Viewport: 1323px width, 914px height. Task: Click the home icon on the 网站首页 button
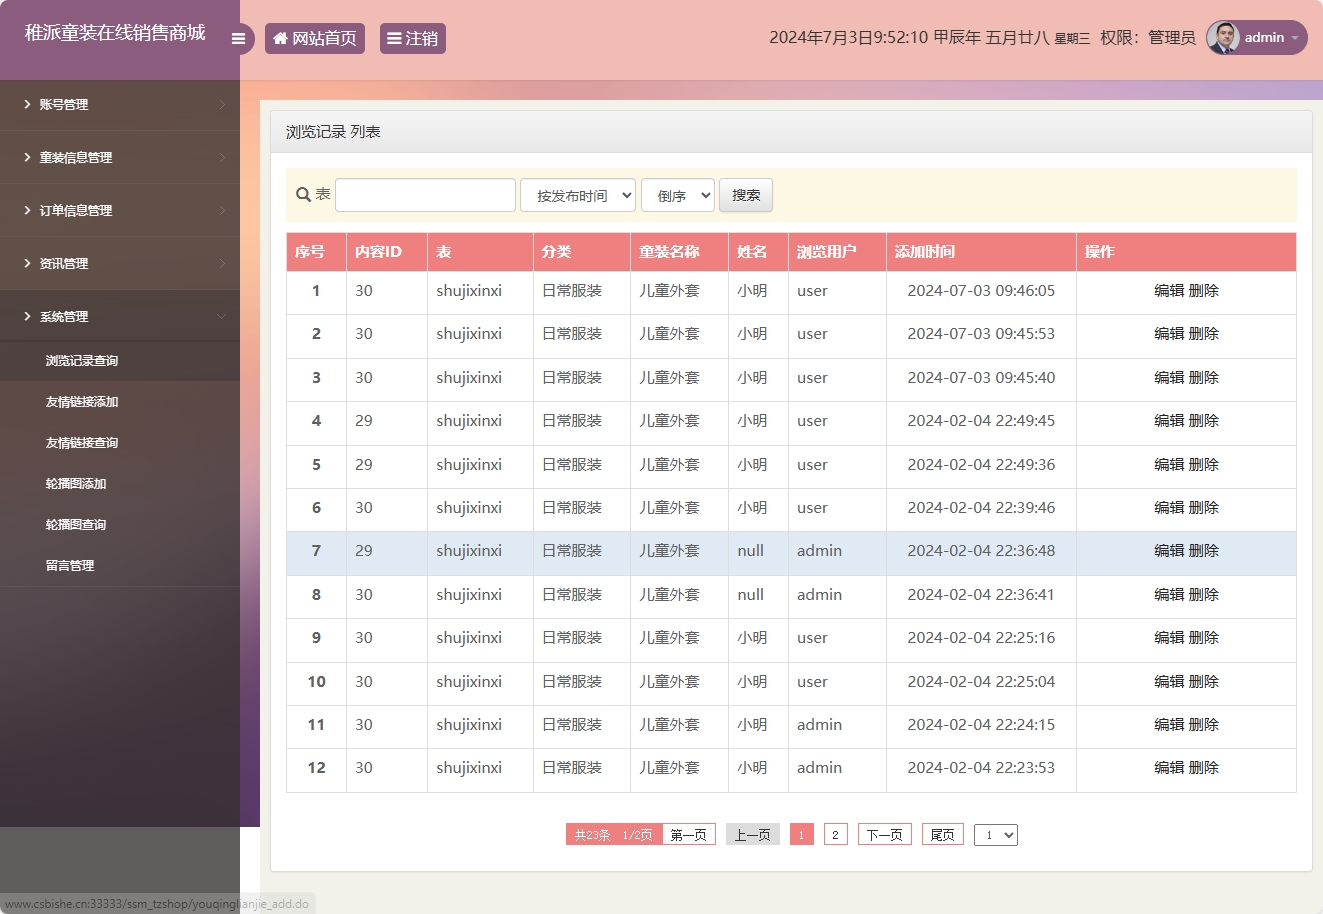pos(280,37)
